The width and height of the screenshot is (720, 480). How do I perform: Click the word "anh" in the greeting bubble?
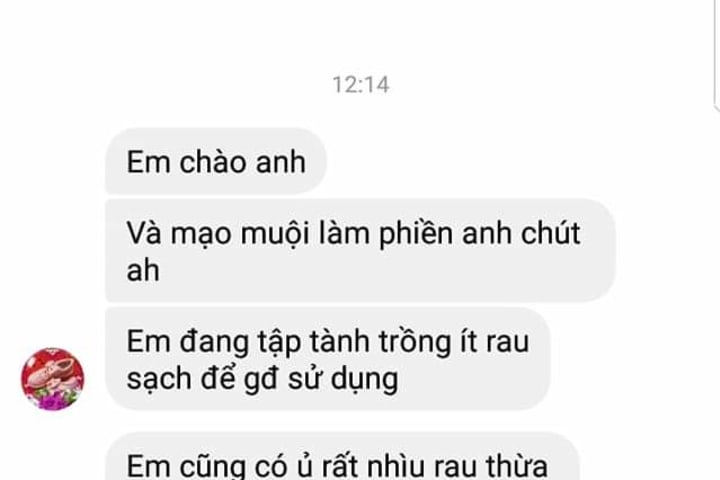(x=281, y=162)
